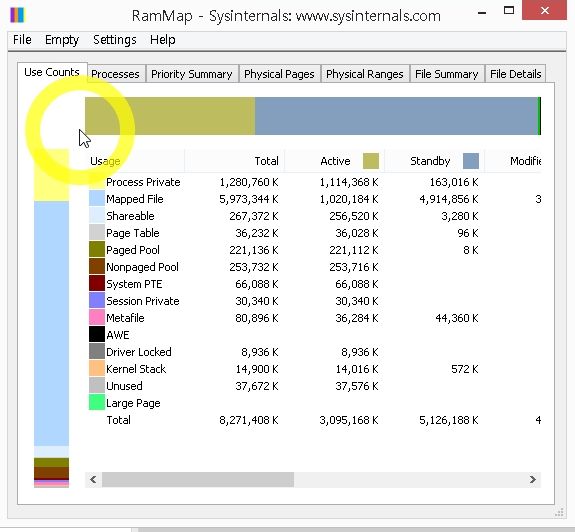Click the Session Private color swatch
The image size is (575, 532).
(x=97, y=300)
